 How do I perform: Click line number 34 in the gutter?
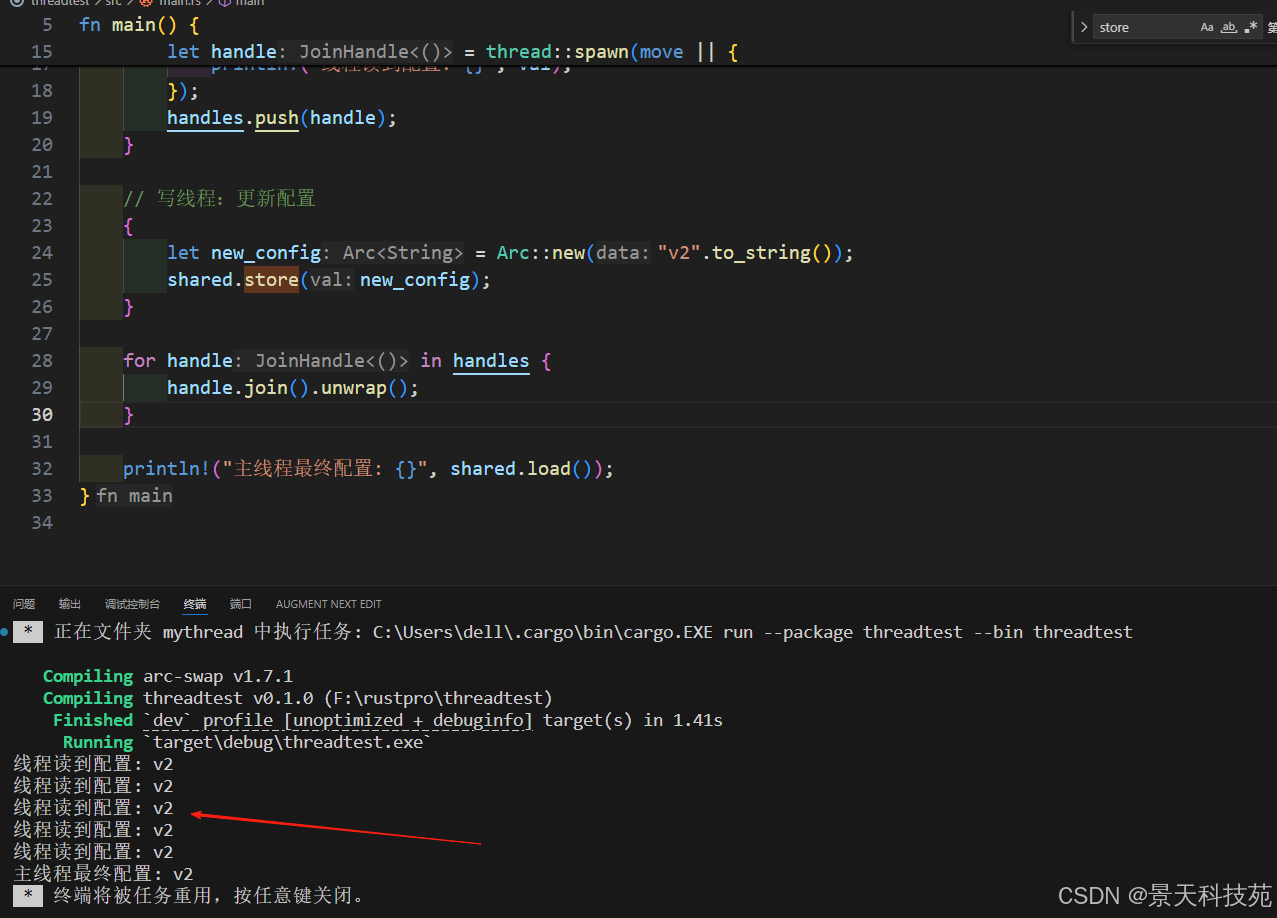coord(42,523)
